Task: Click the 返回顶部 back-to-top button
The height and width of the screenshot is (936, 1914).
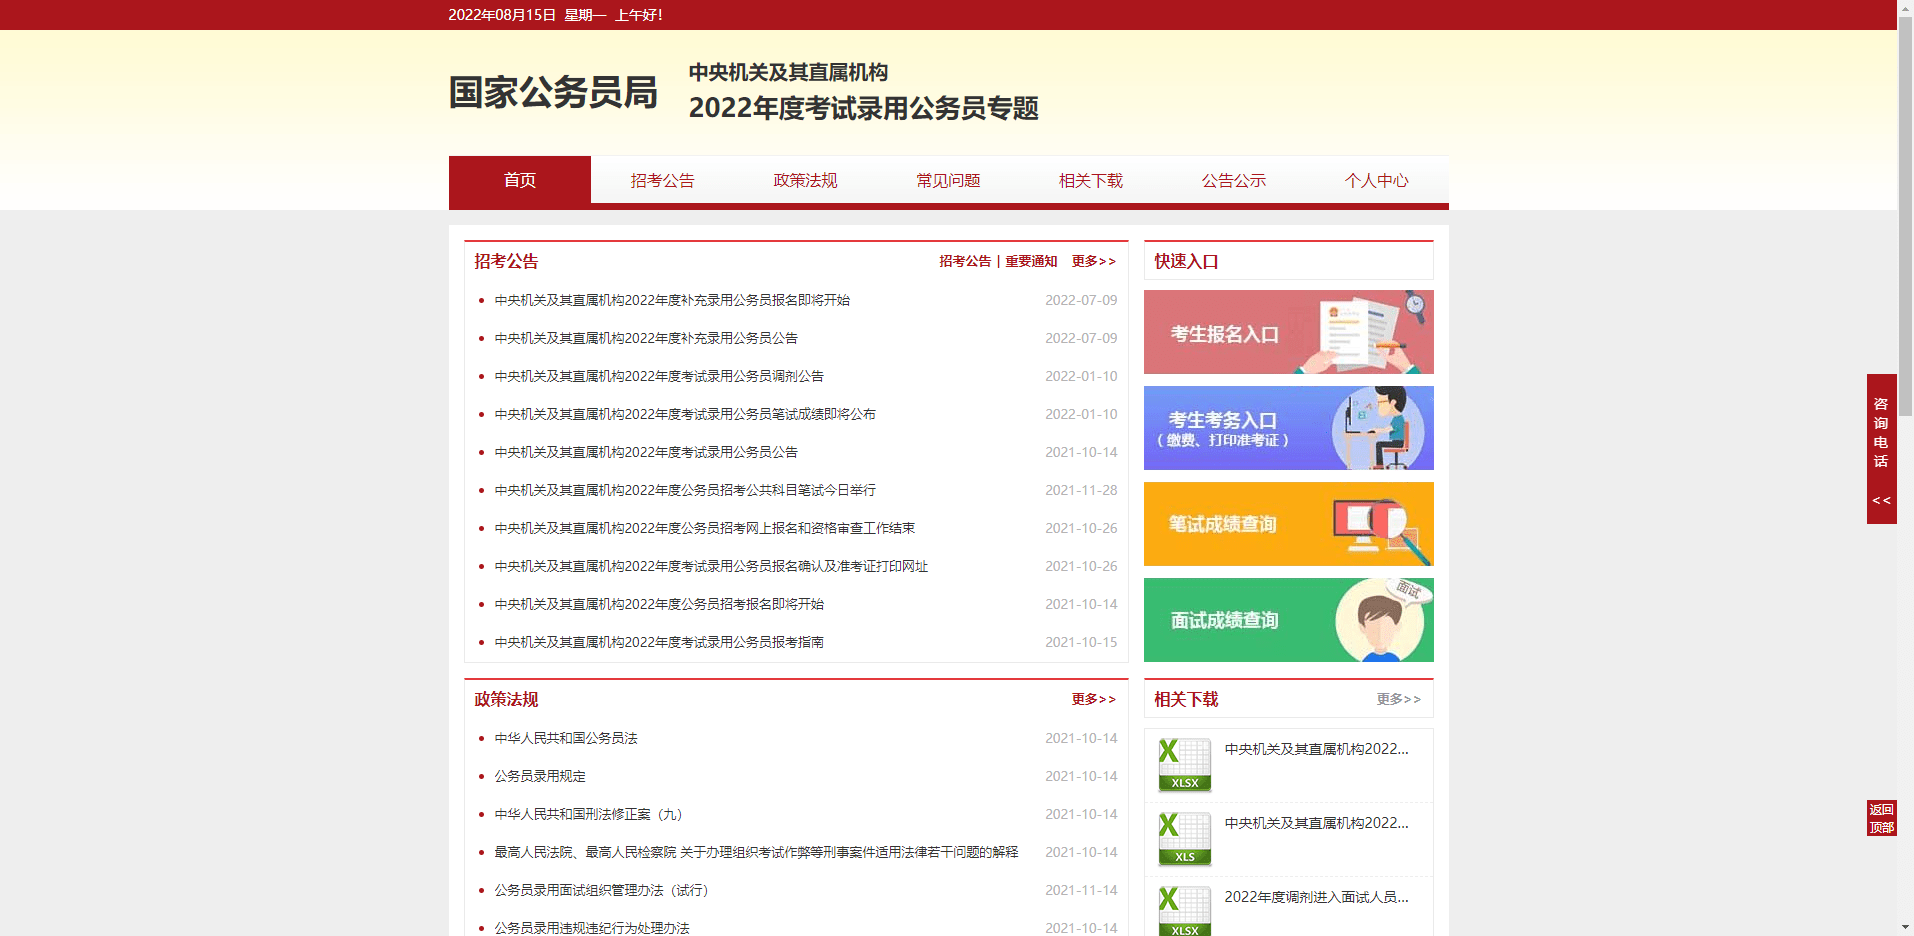Action: click(1881, 815)
